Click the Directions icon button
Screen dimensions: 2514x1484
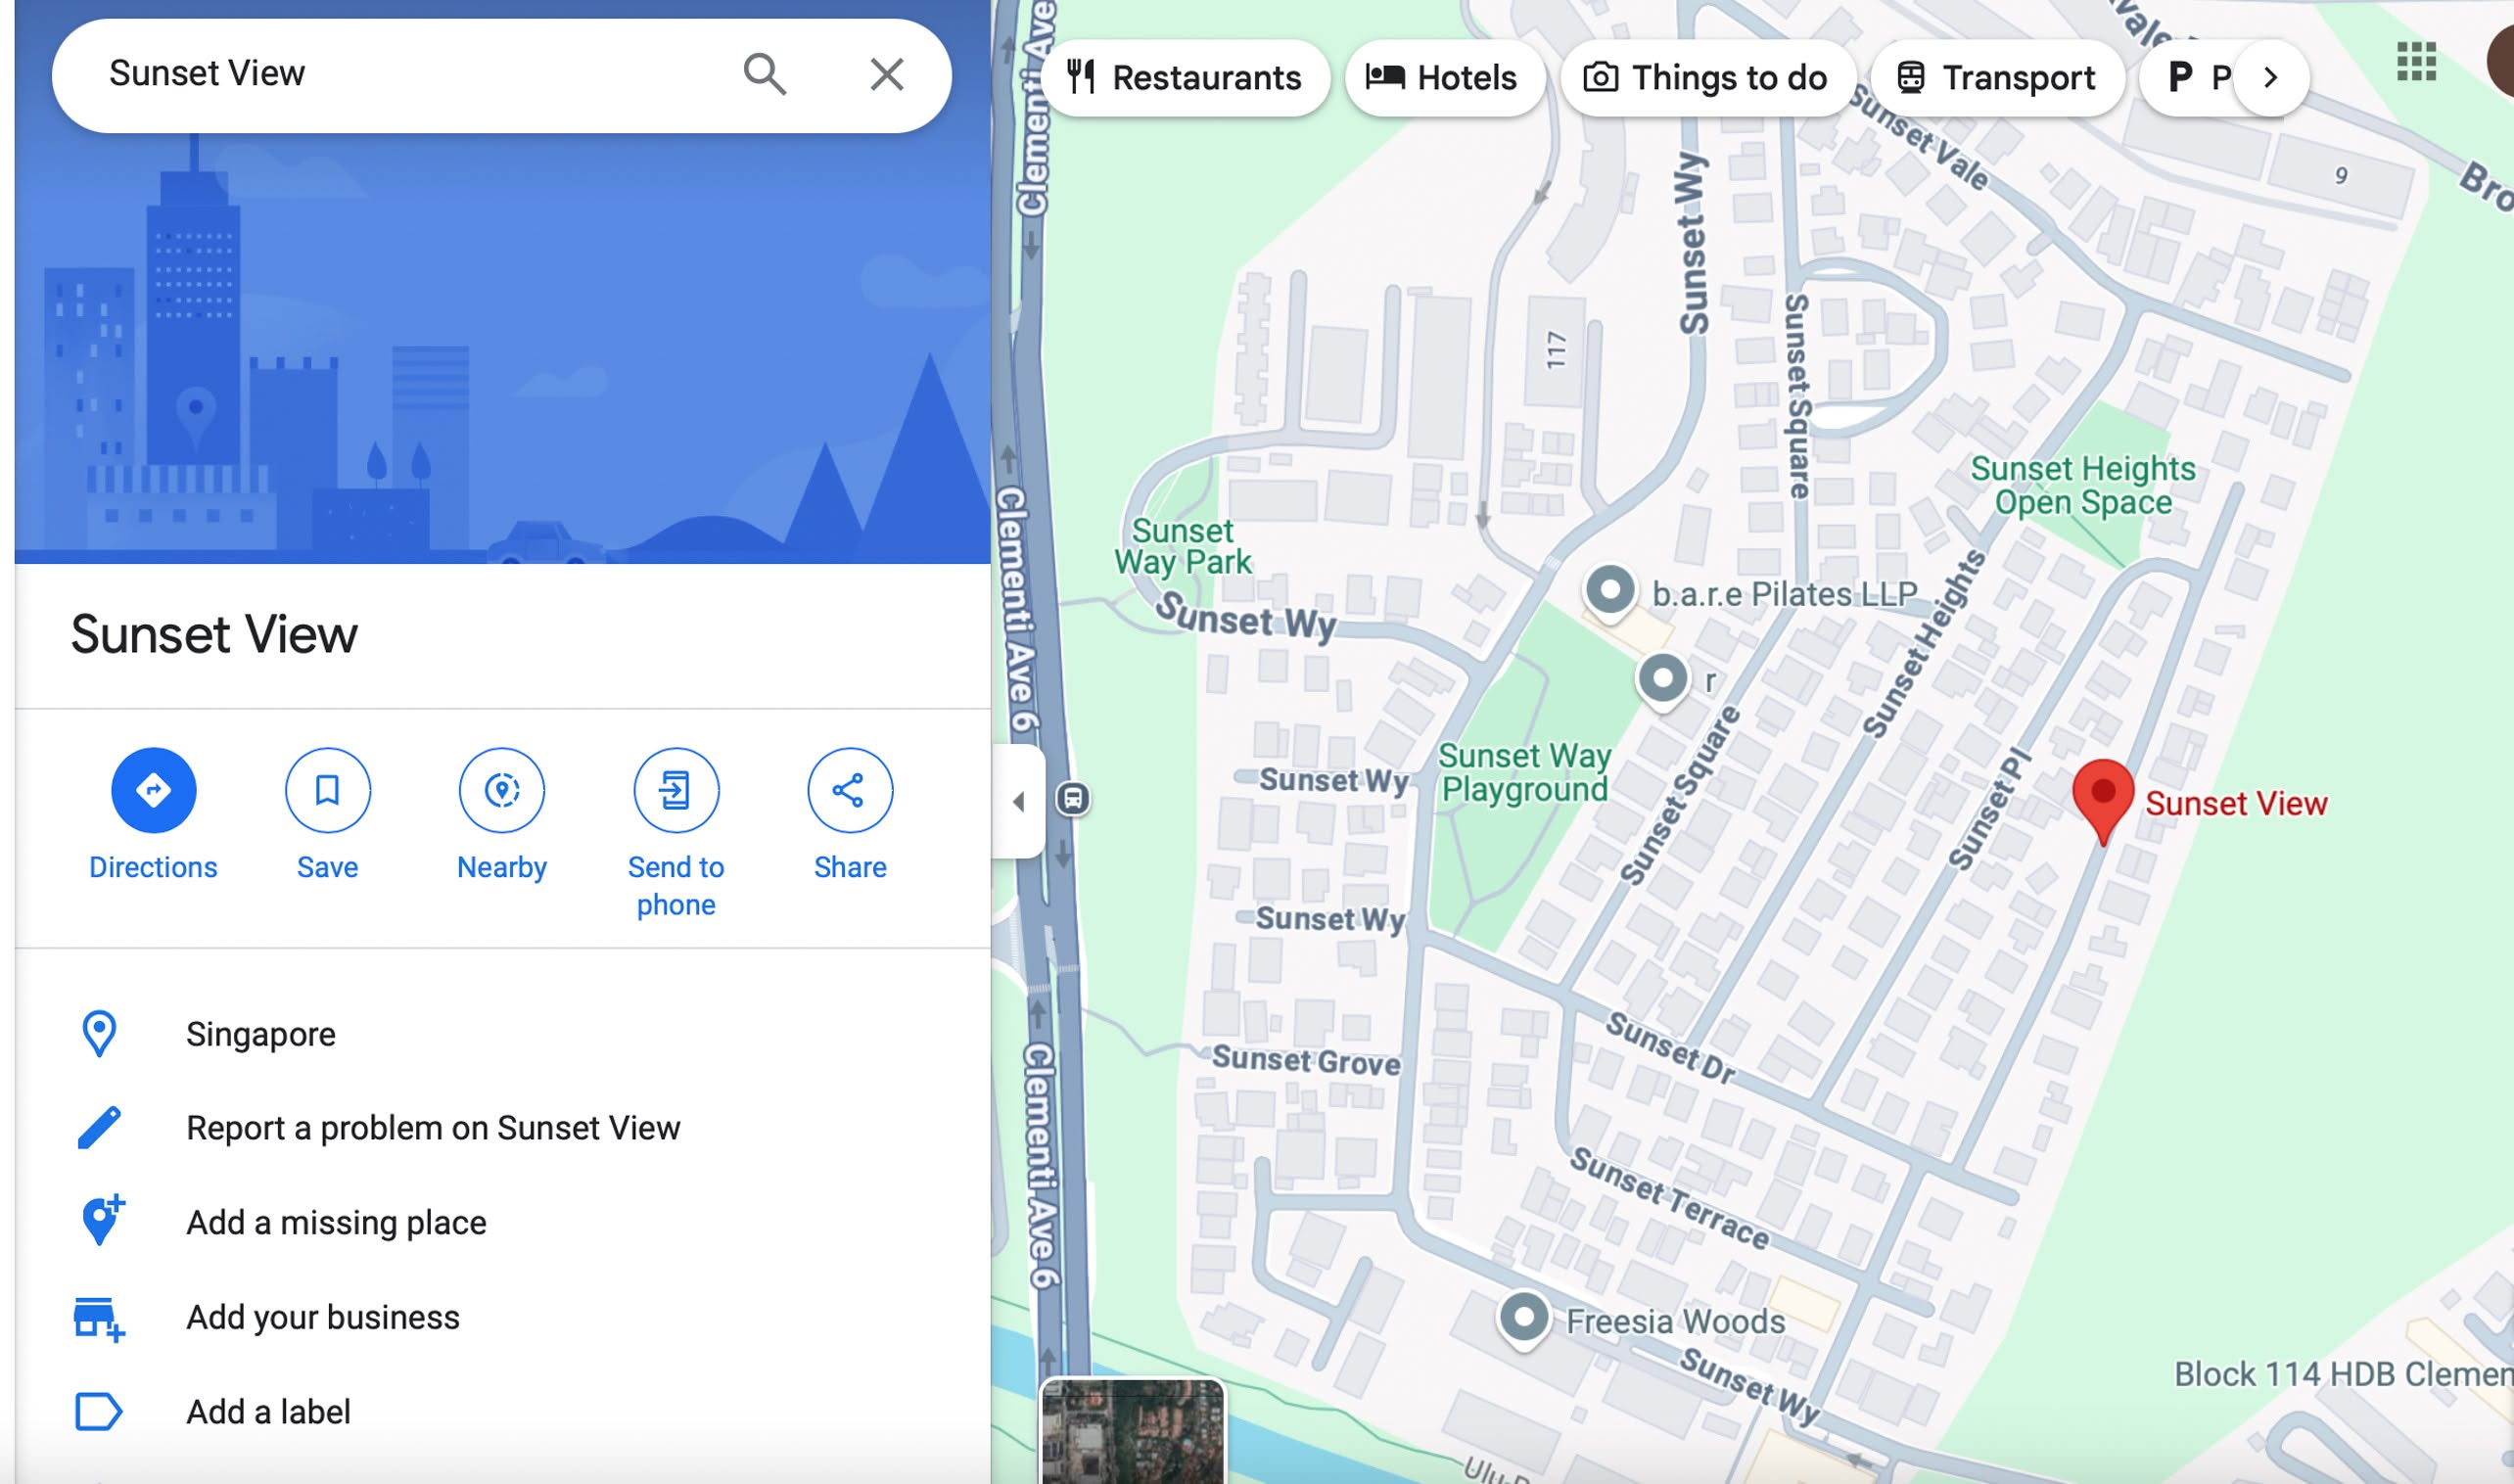click(x=153, y=790)
